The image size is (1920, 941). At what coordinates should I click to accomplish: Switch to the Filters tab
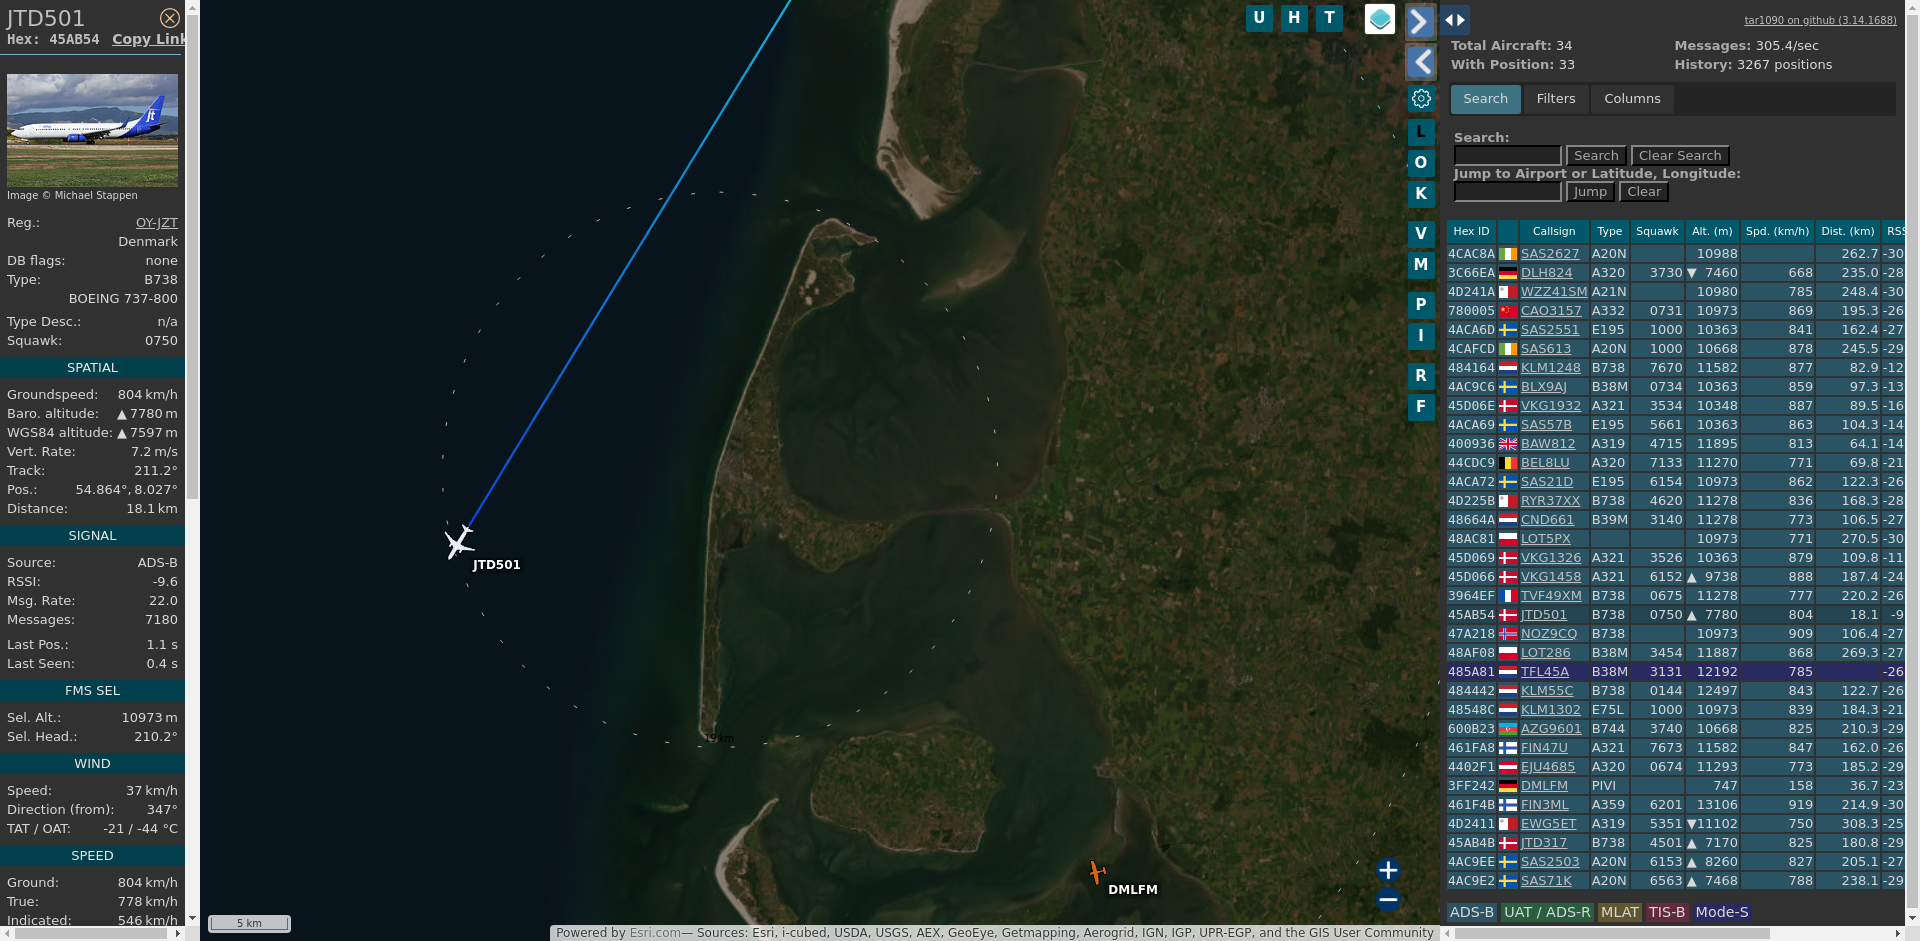(1555, 99)
